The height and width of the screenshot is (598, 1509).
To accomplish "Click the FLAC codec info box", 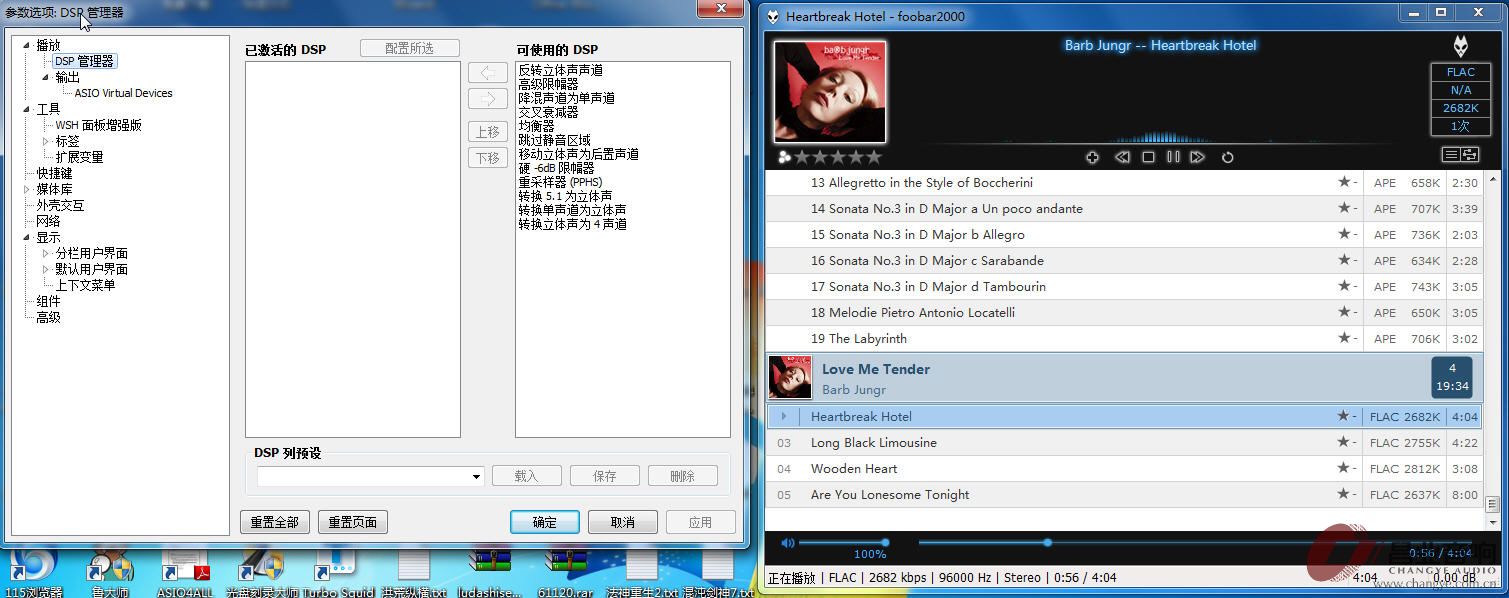I will pos(1461,72).
